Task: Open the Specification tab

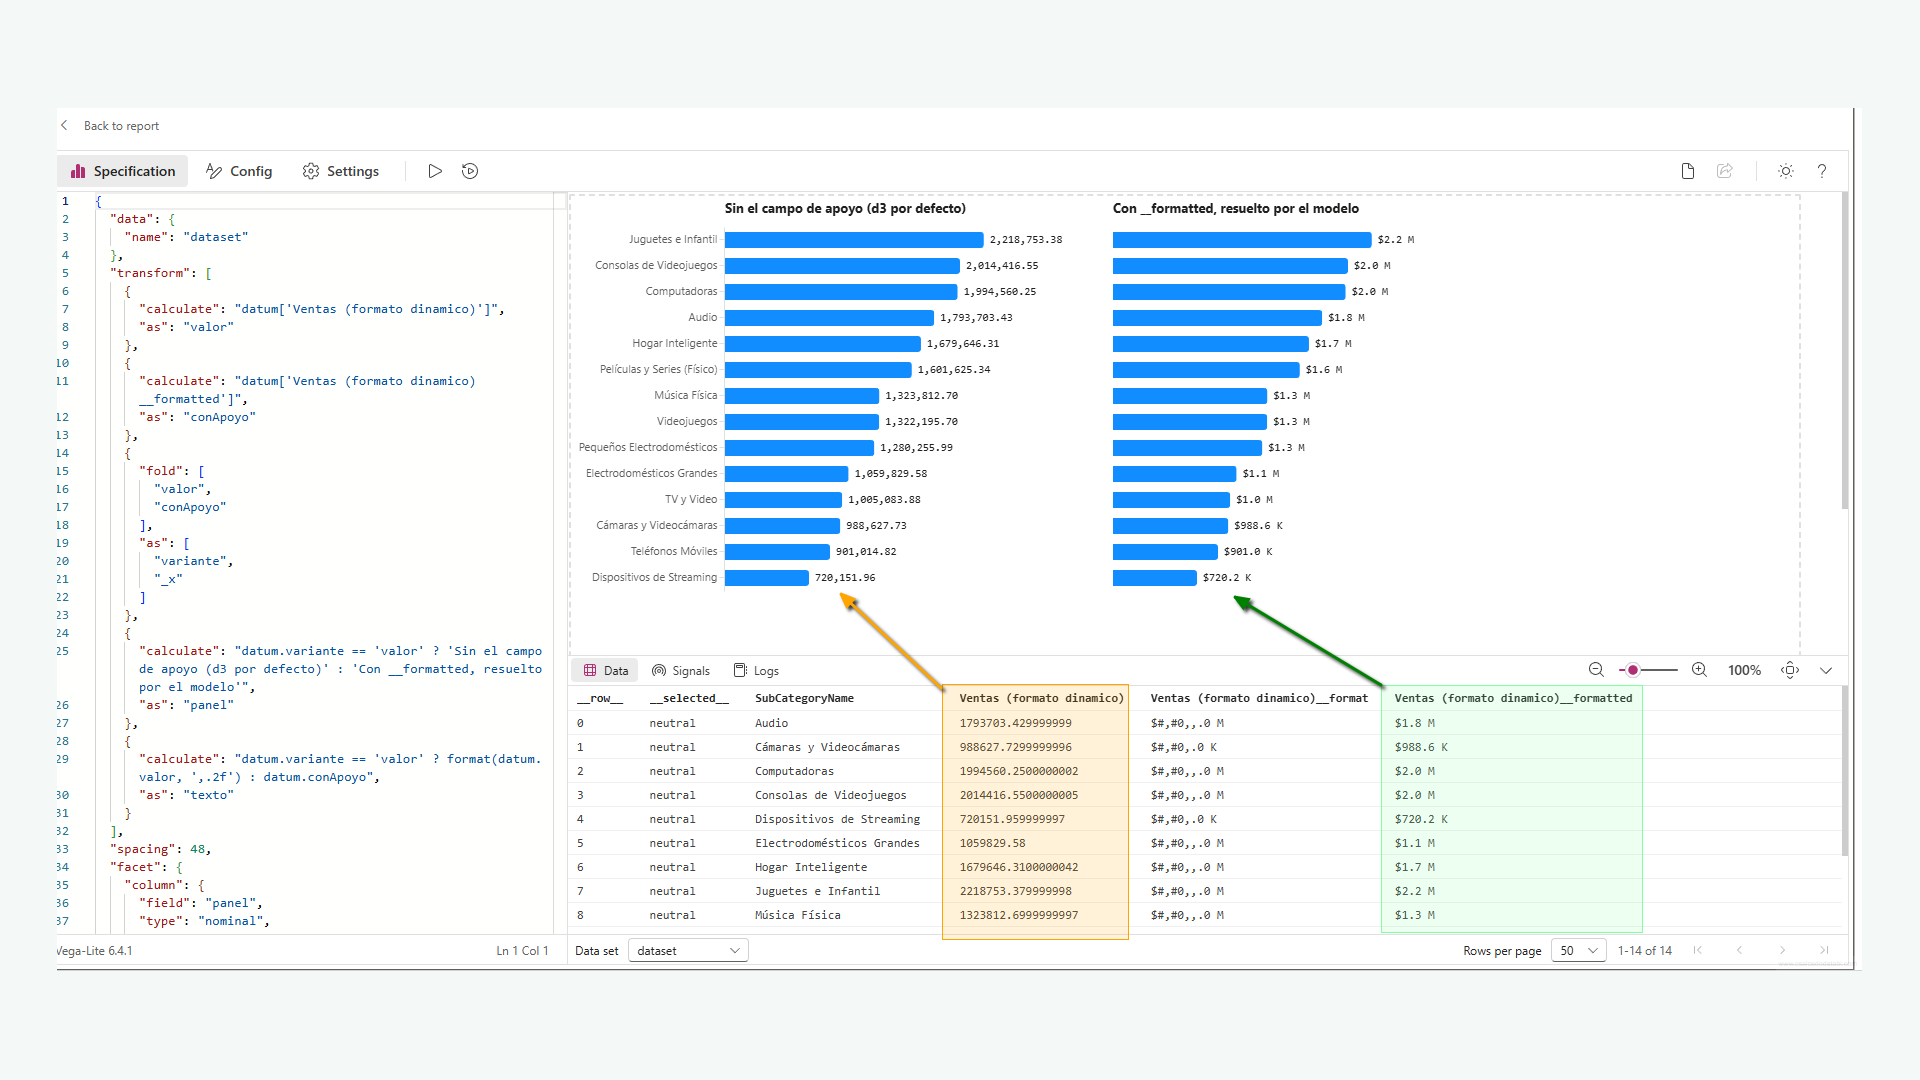Action: pyautogui.click(x=123, y=171)
